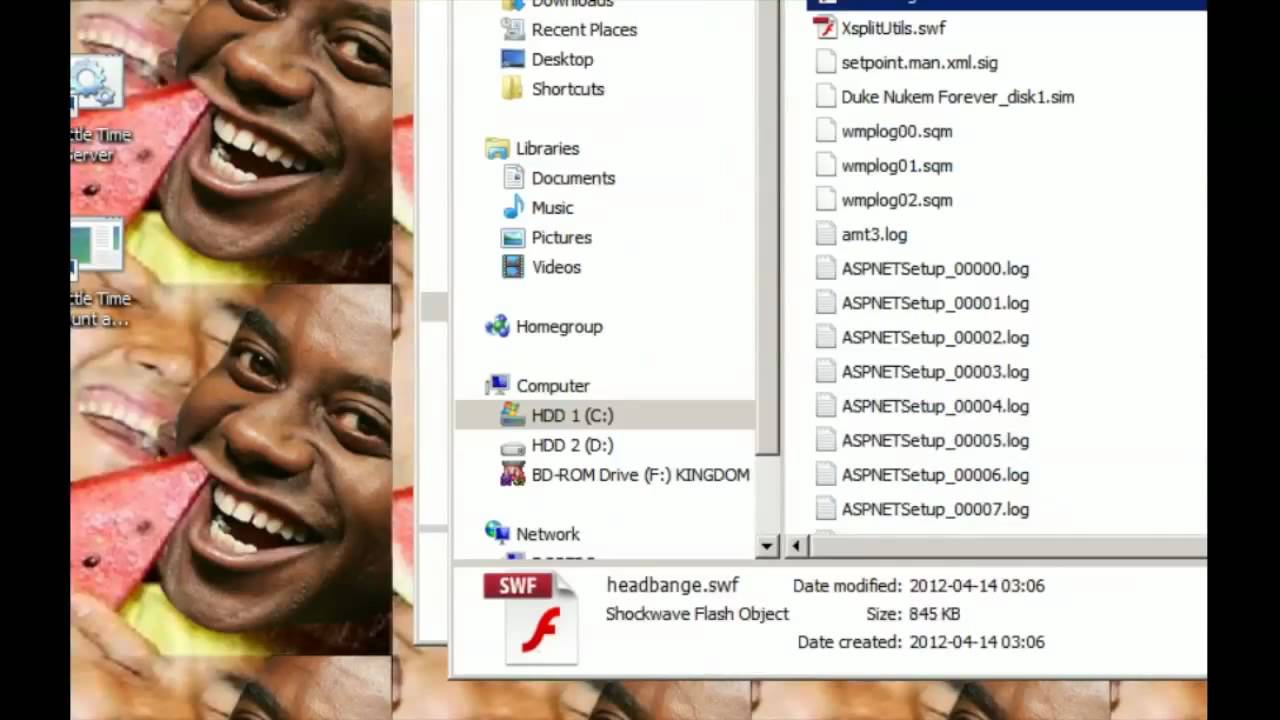Select file ASPNETSetup_00001.log
Screen dimensions: 1280x720
pyautogui.click(x=935, y=303)
